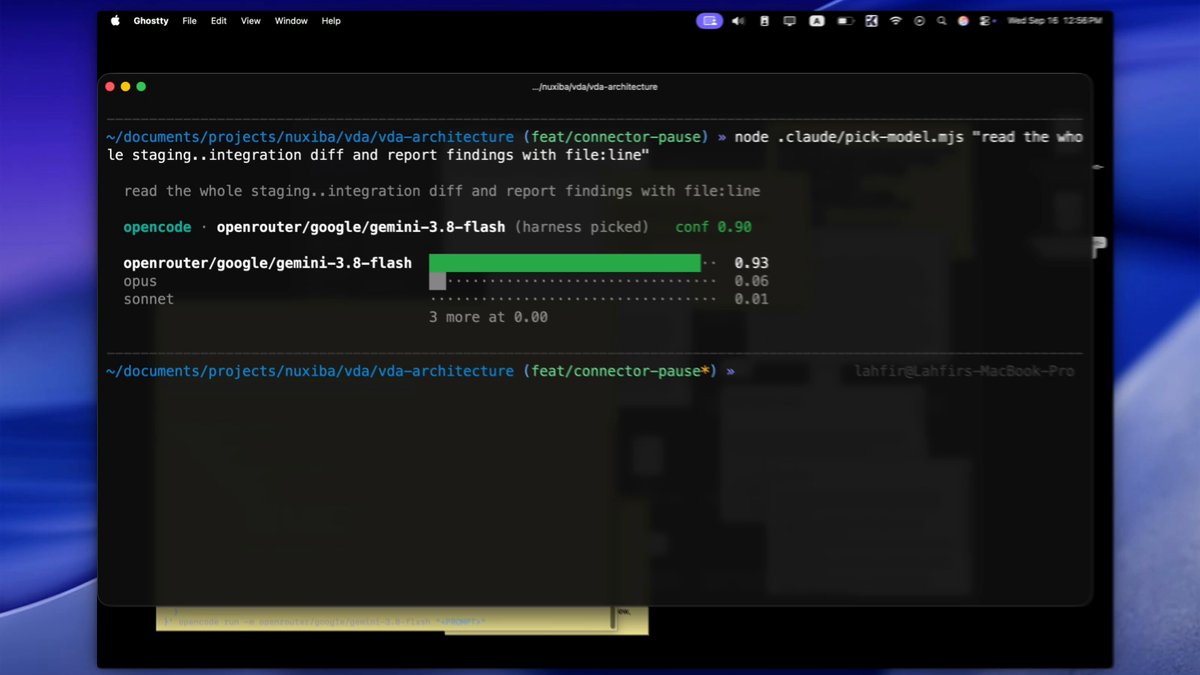The width and height of the screenshot is (1200, 675).
Task: Click the 'opus' row label
Action: (140, 282)
